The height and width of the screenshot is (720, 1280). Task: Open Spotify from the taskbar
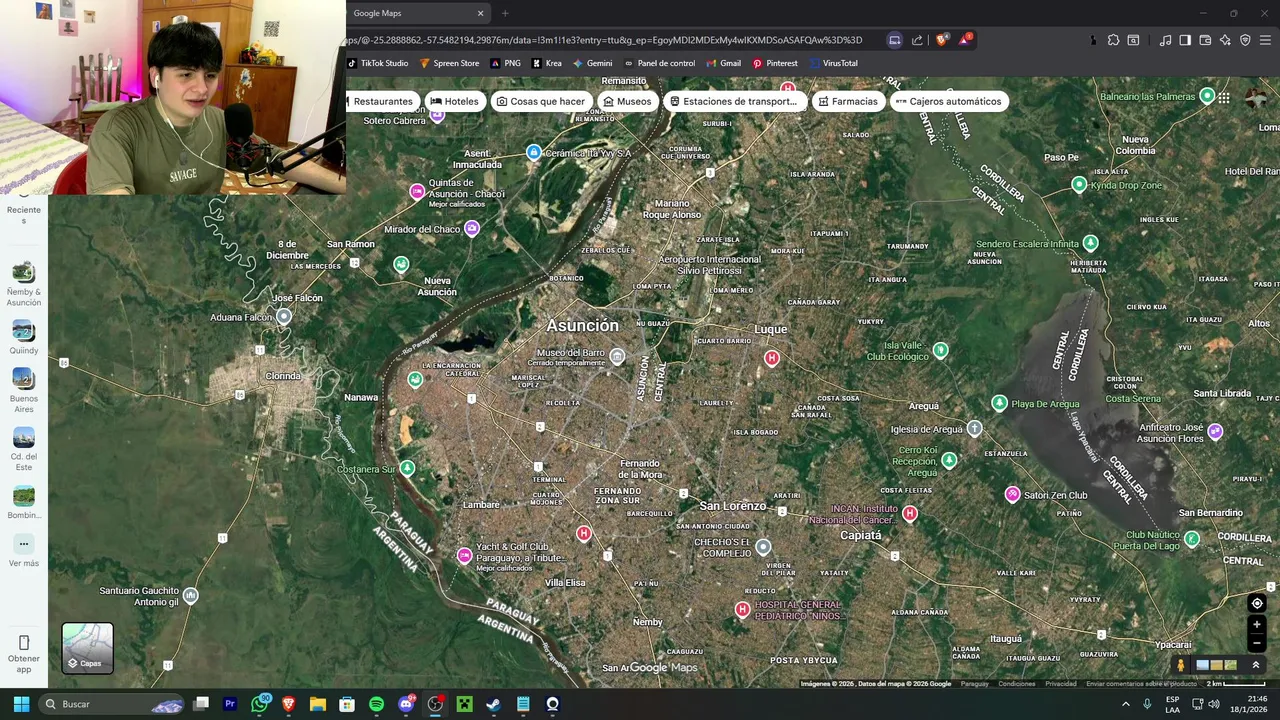[376, 704]
